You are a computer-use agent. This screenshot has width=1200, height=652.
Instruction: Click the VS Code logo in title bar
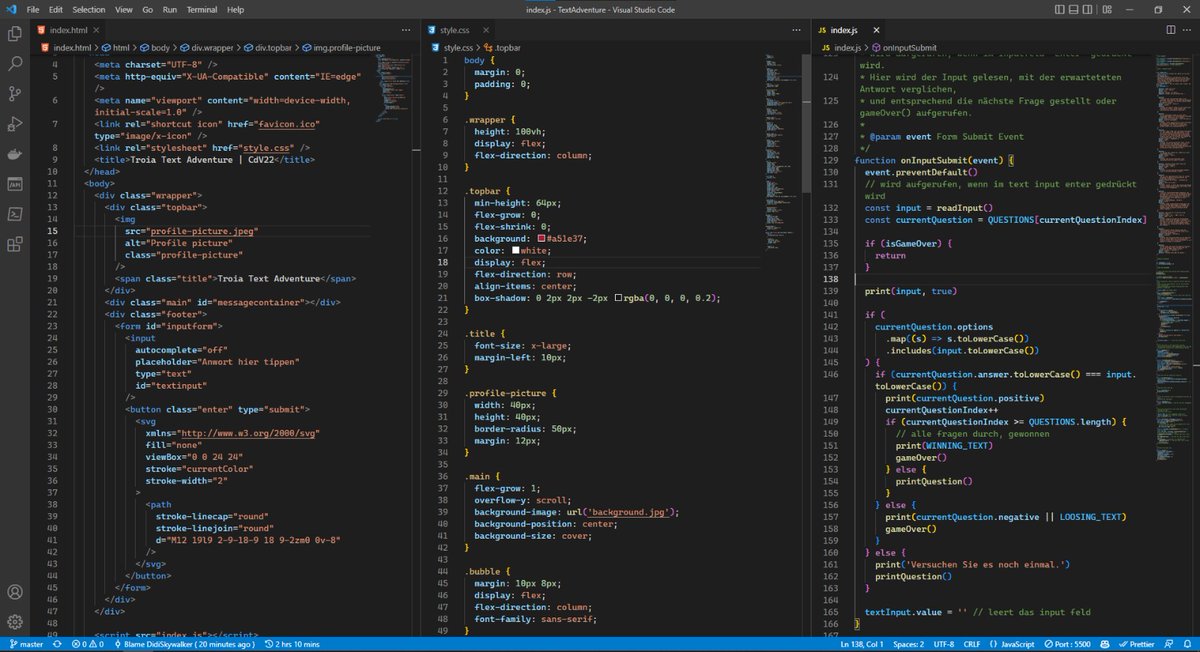pyautogui.click(x=13, y=9)
